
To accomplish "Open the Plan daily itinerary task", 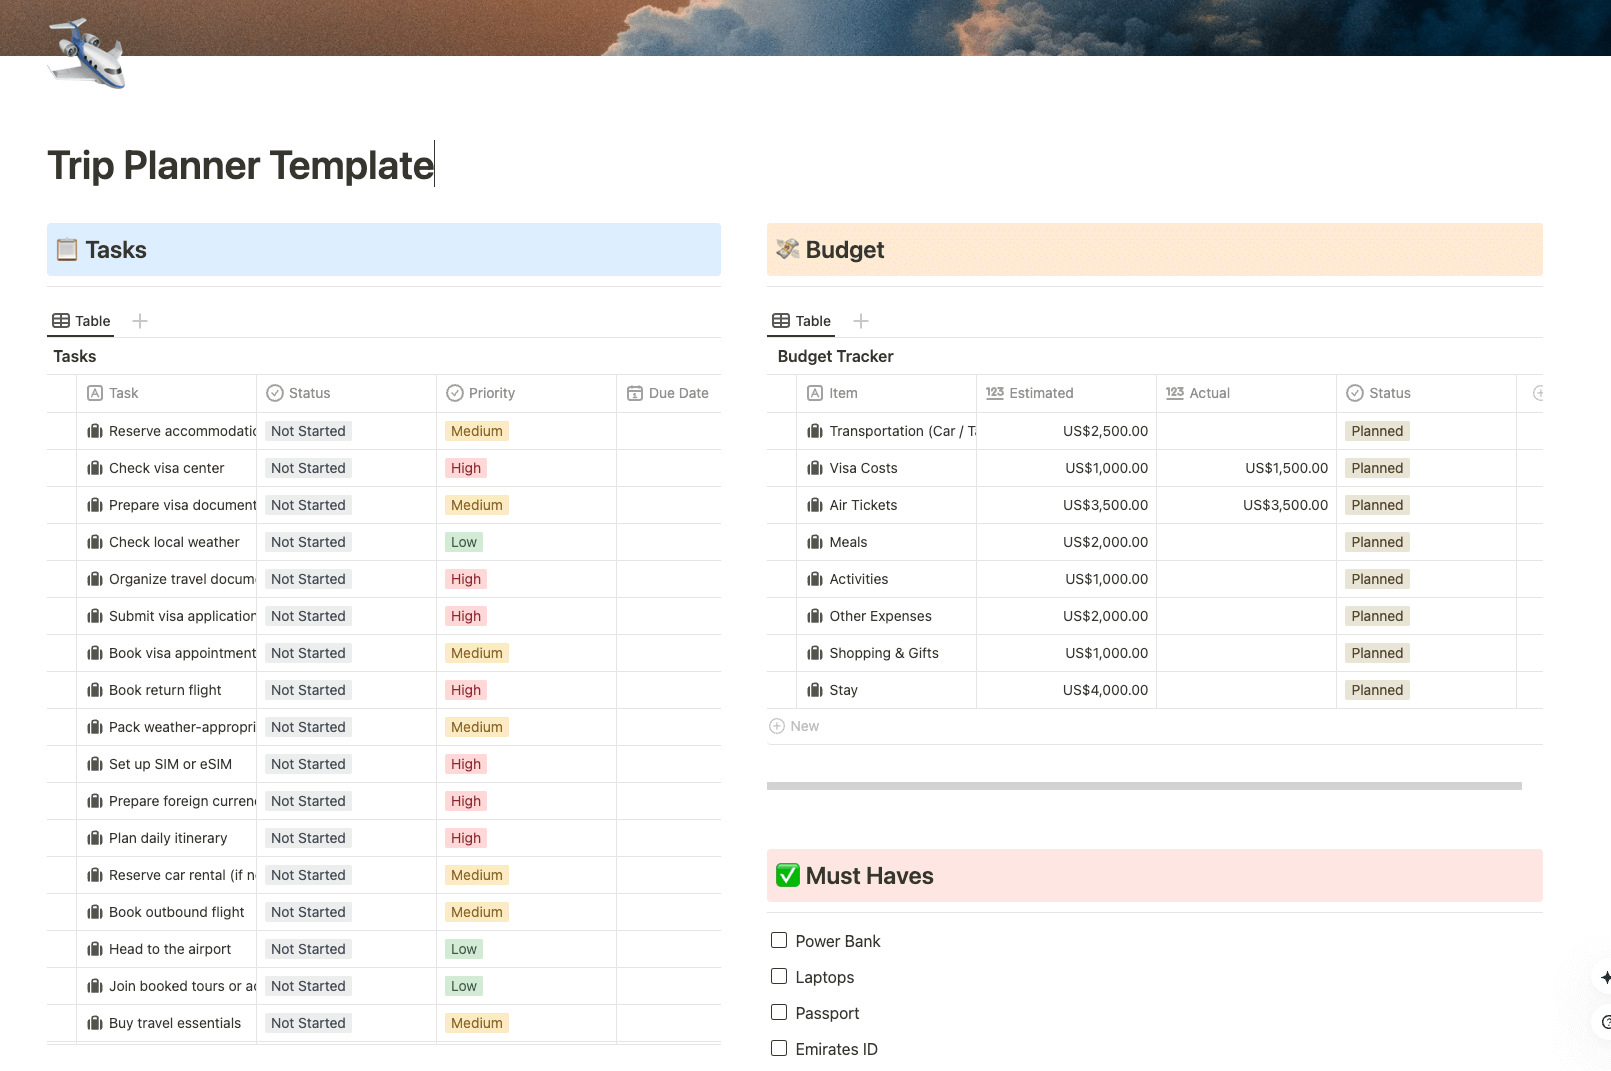I will (x=168, y=838).
